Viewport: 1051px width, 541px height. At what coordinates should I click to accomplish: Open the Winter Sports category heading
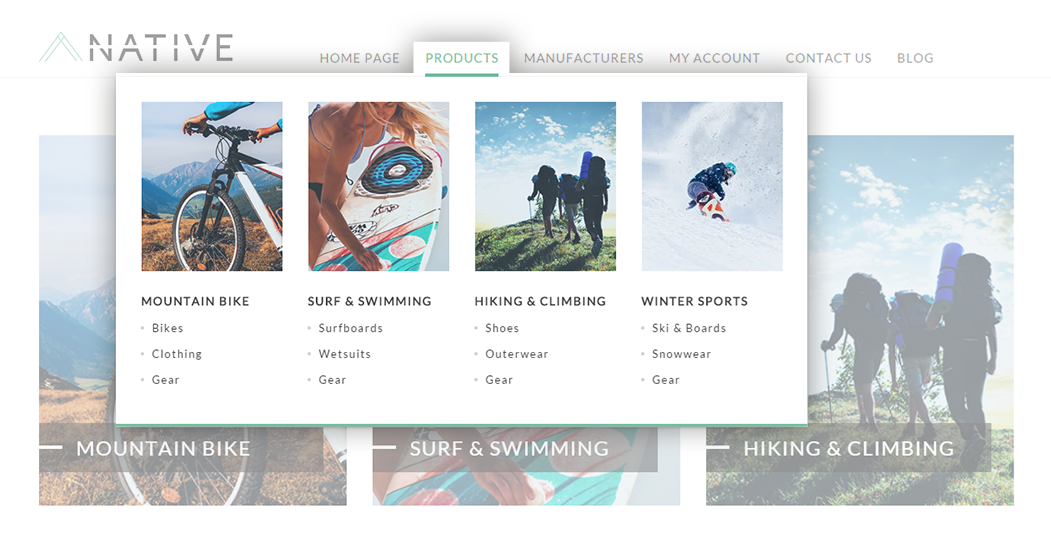click(x=694, y=302)
